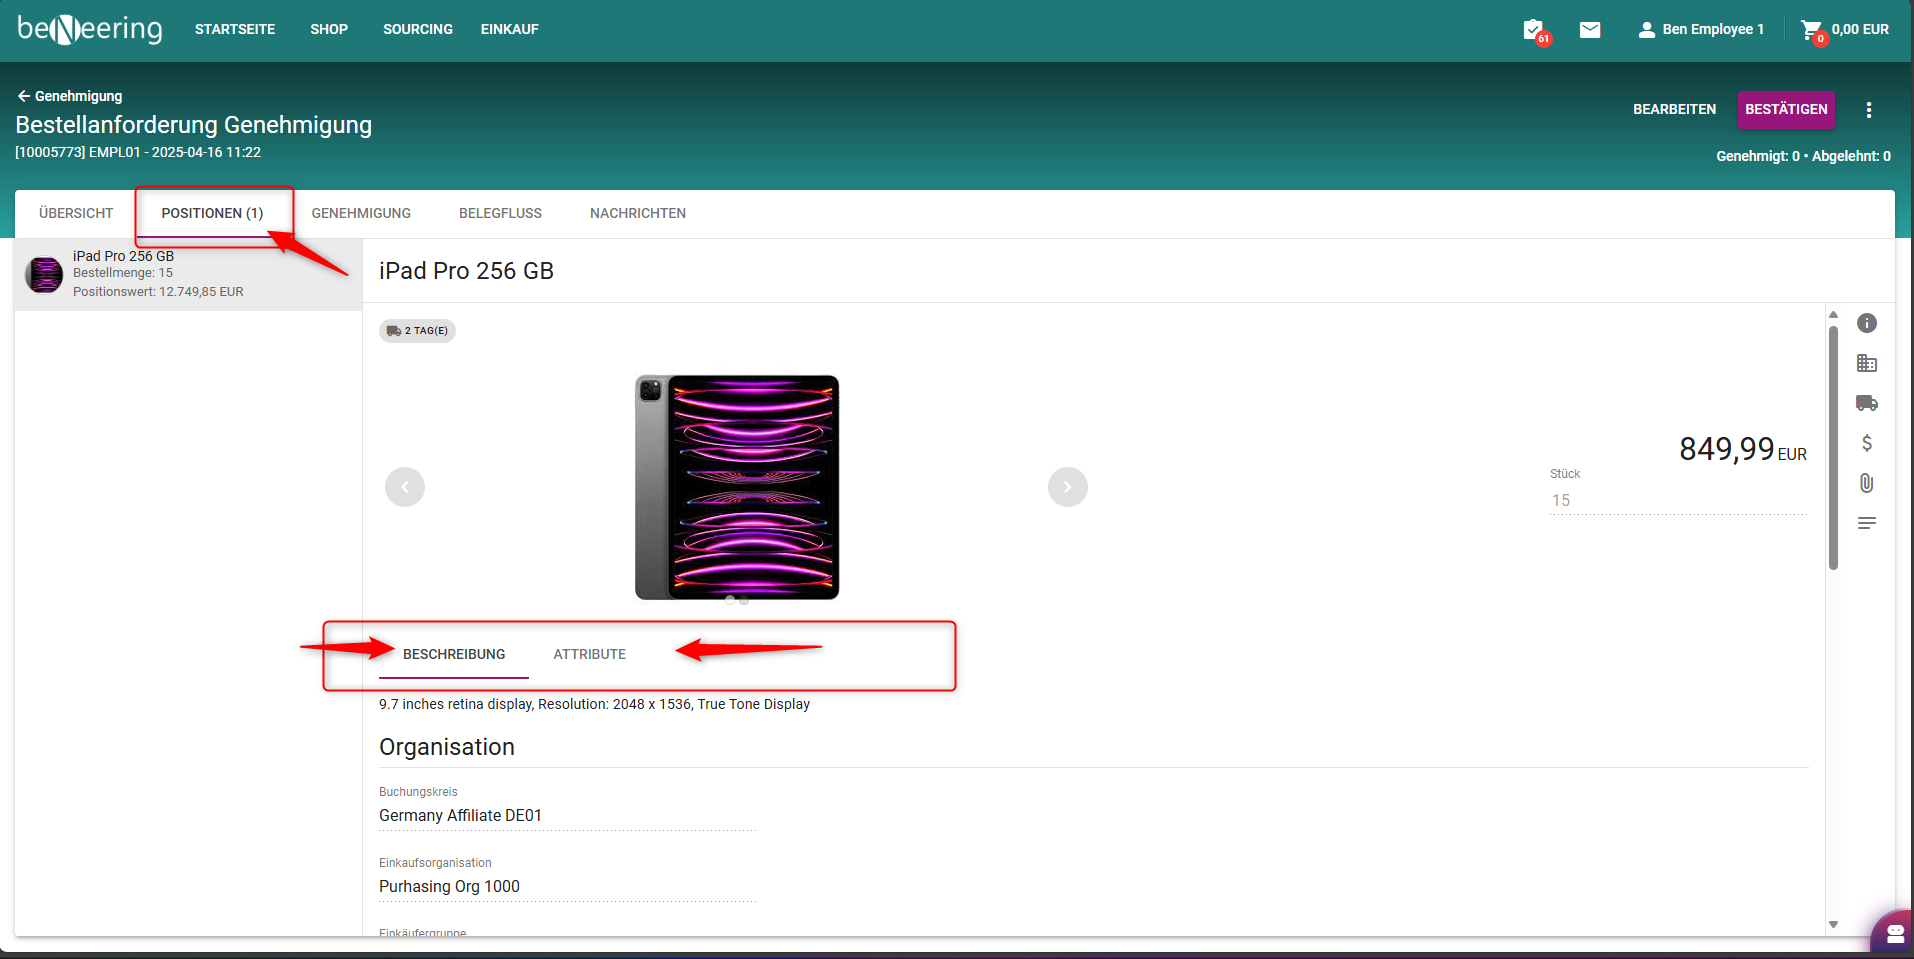Click the delivery truck icon in side rail
This screenshot has height=959, width=1914.
coord(1867,403)
